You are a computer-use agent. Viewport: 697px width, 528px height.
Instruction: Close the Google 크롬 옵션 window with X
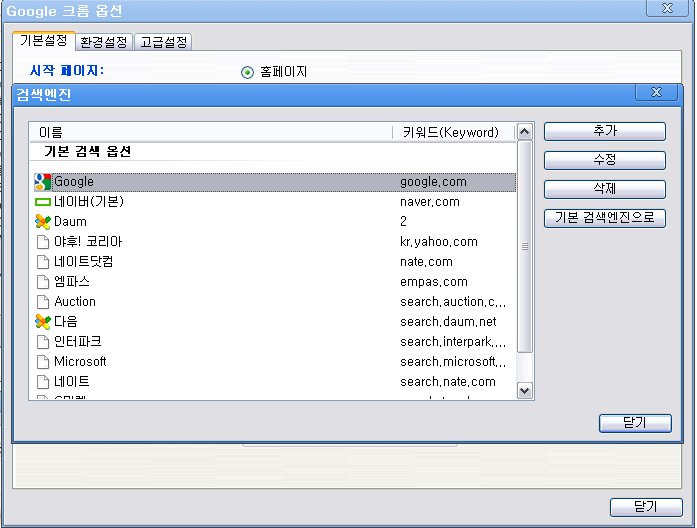click(667, 8)
